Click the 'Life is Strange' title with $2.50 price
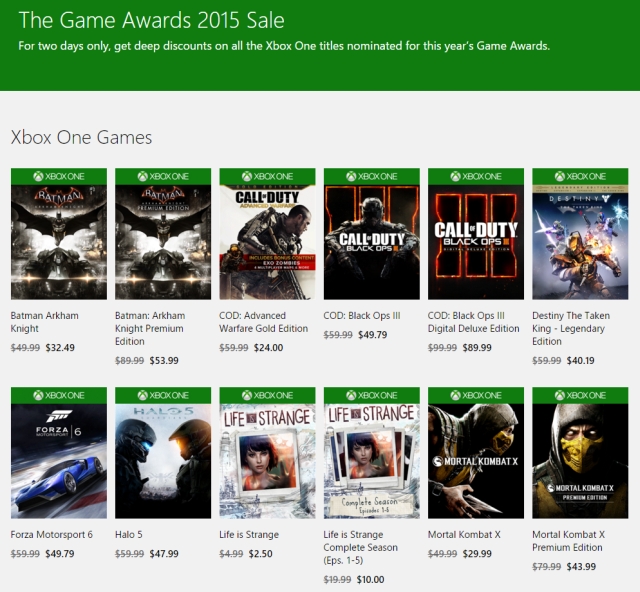 [249, 534]
